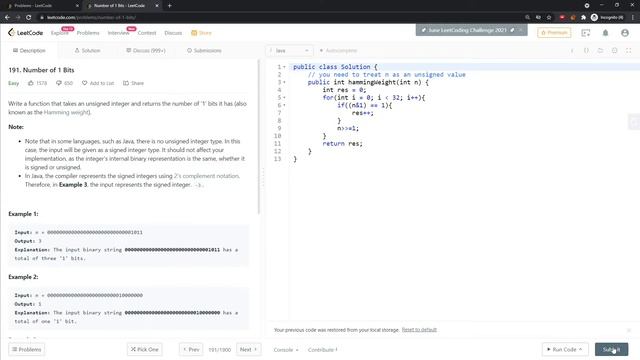Click the Submit button

pyautogui.click(x=611, y=349)
